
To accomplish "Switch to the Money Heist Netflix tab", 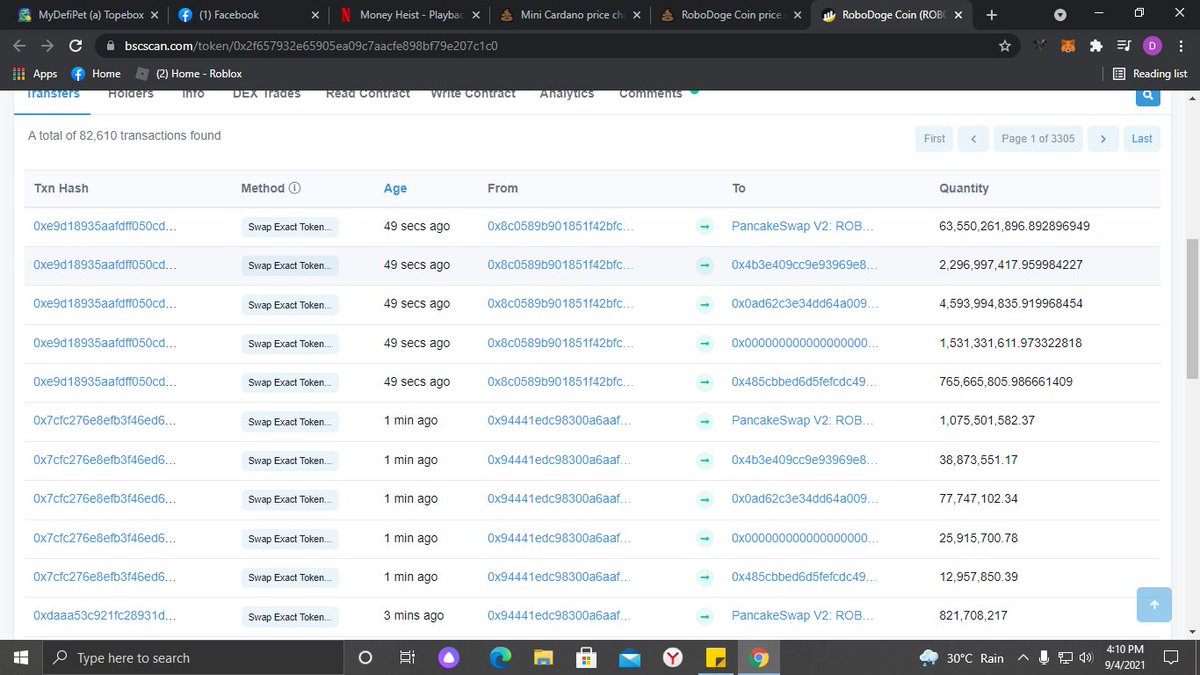I will point(408,15).
